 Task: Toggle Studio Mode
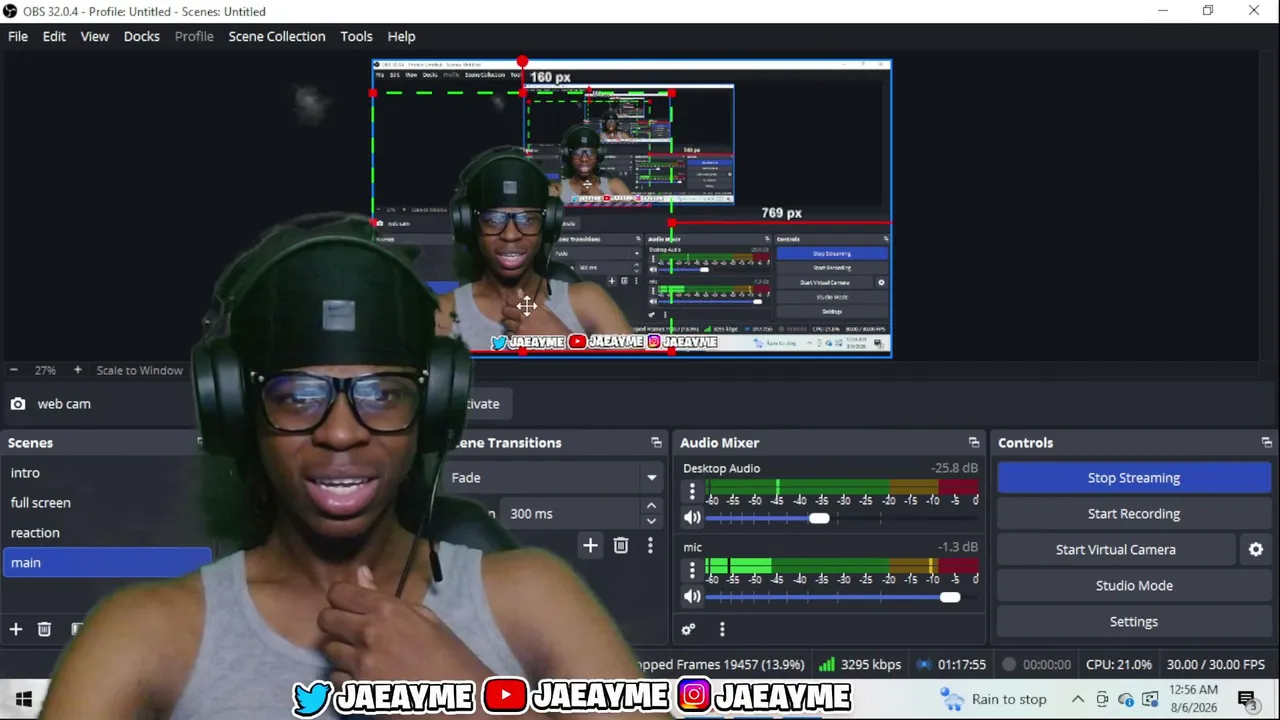(1134, 585)
